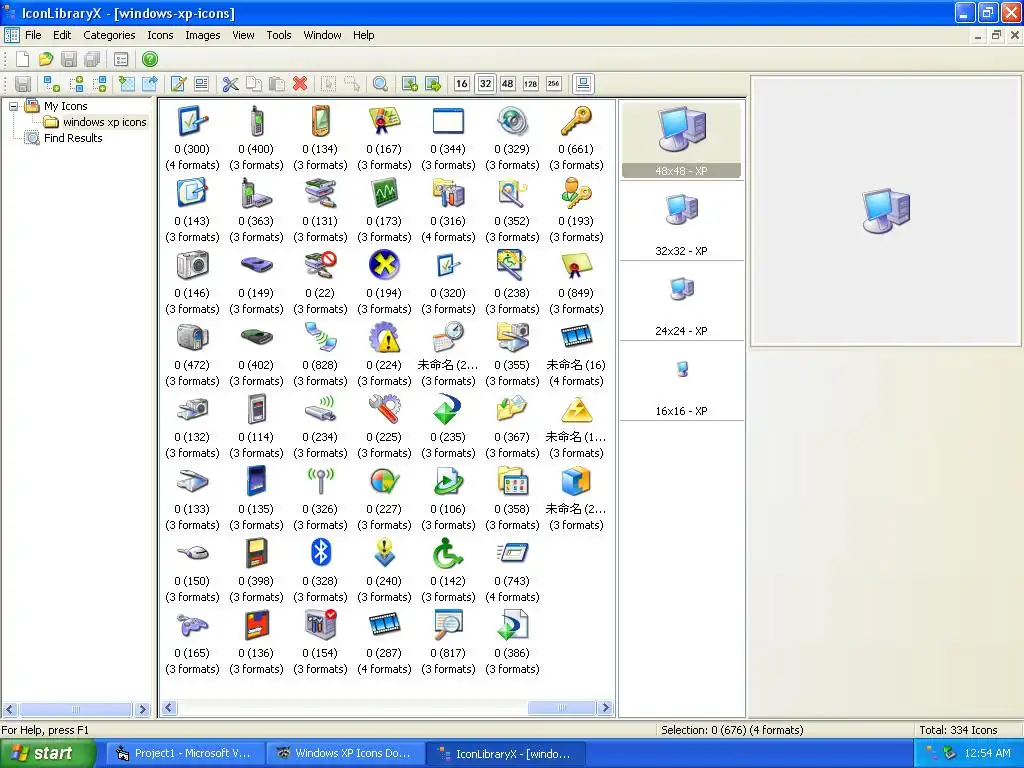Toggle the preview pane toolbar button
This screenshot has width=1024, height=768.
click(x=583, y=84)
